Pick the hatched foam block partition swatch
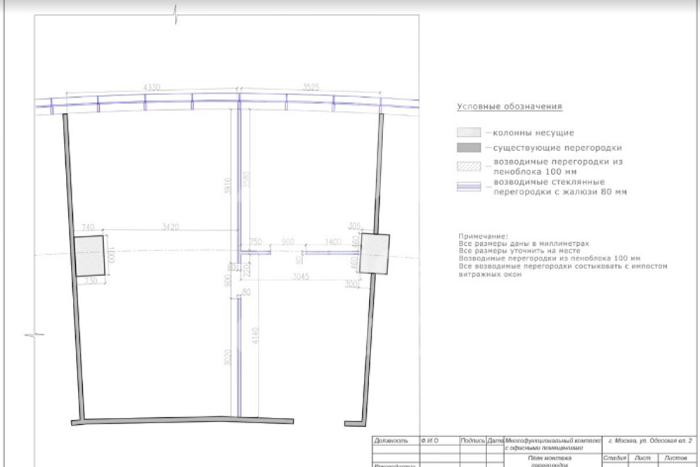Screen dimensions: 700x467 pos(469,165)
